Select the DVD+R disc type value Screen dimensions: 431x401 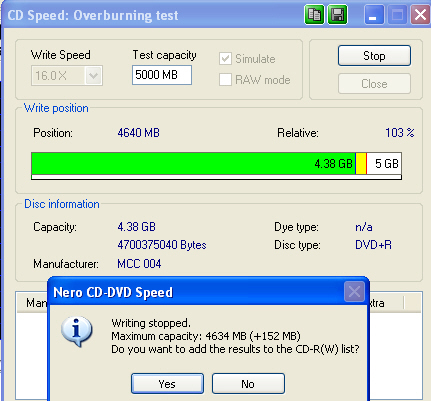coord(373,245)
